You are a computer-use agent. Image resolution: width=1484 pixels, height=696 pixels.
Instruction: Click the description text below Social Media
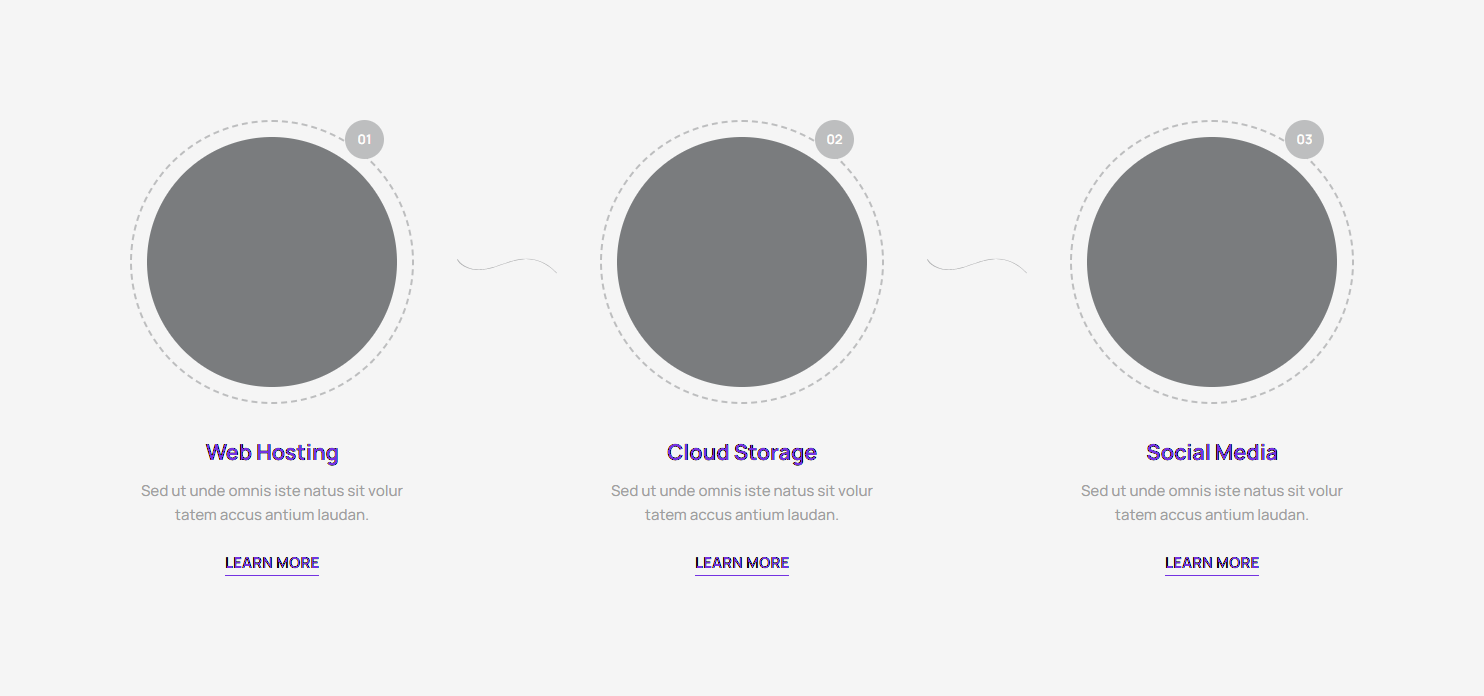[1212, 503]
